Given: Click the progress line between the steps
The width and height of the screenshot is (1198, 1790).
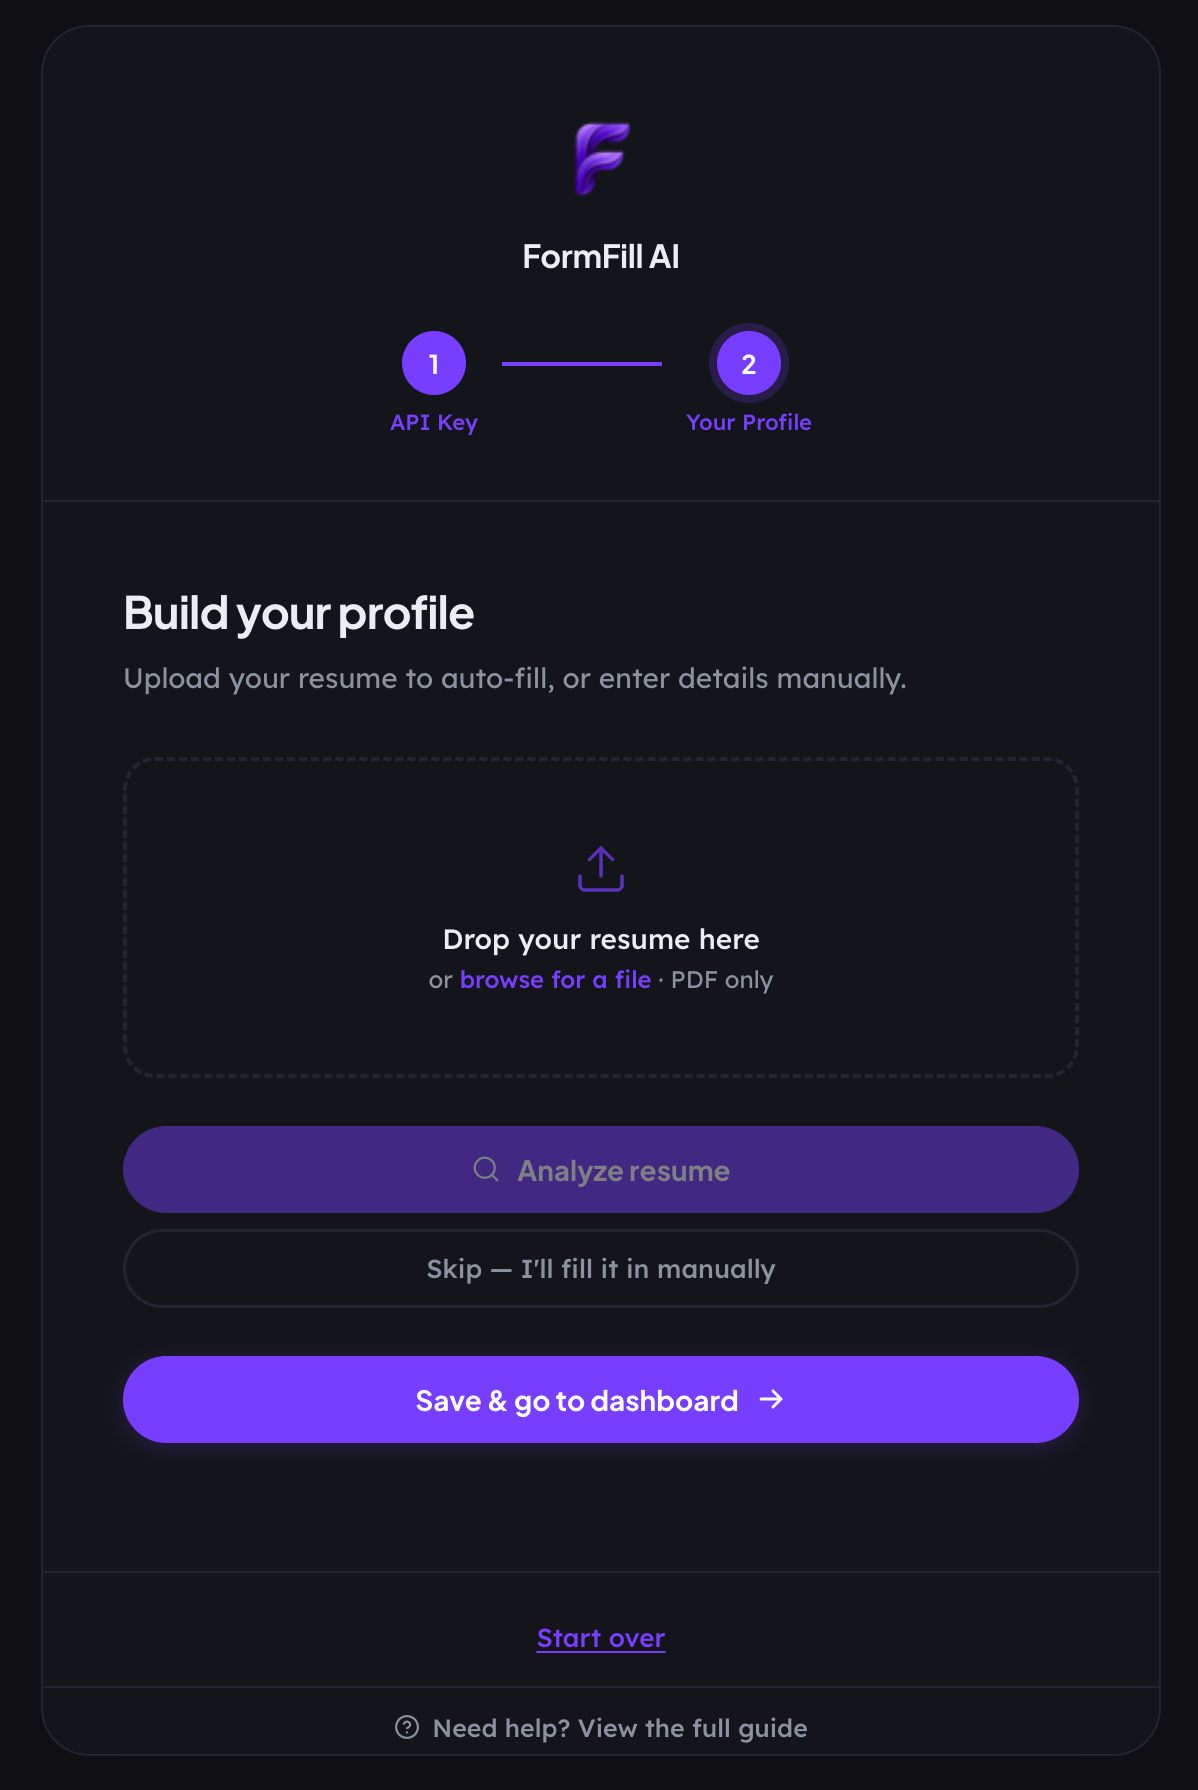Looking at the screenshot, I should pyautogui.click(x=581, y=364).
